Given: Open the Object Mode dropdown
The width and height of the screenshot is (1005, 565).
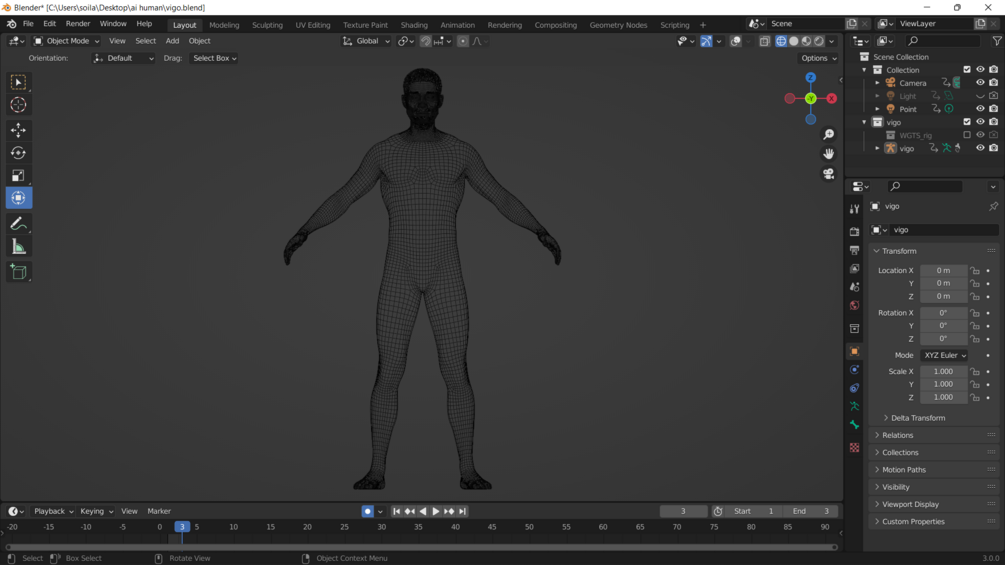Looking at the screenshot, I should pos(67,41).
